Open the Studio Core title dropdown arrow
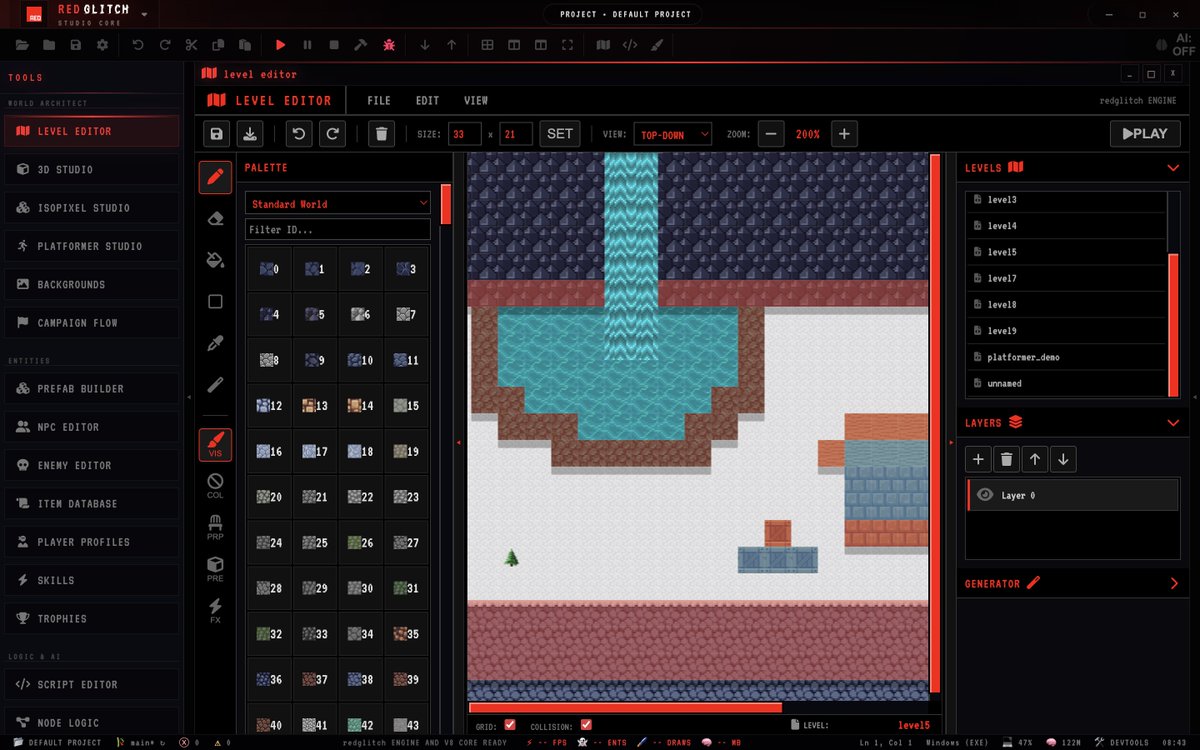The height and width of the screenshot is (750, 1200). (x=145, y=15)
